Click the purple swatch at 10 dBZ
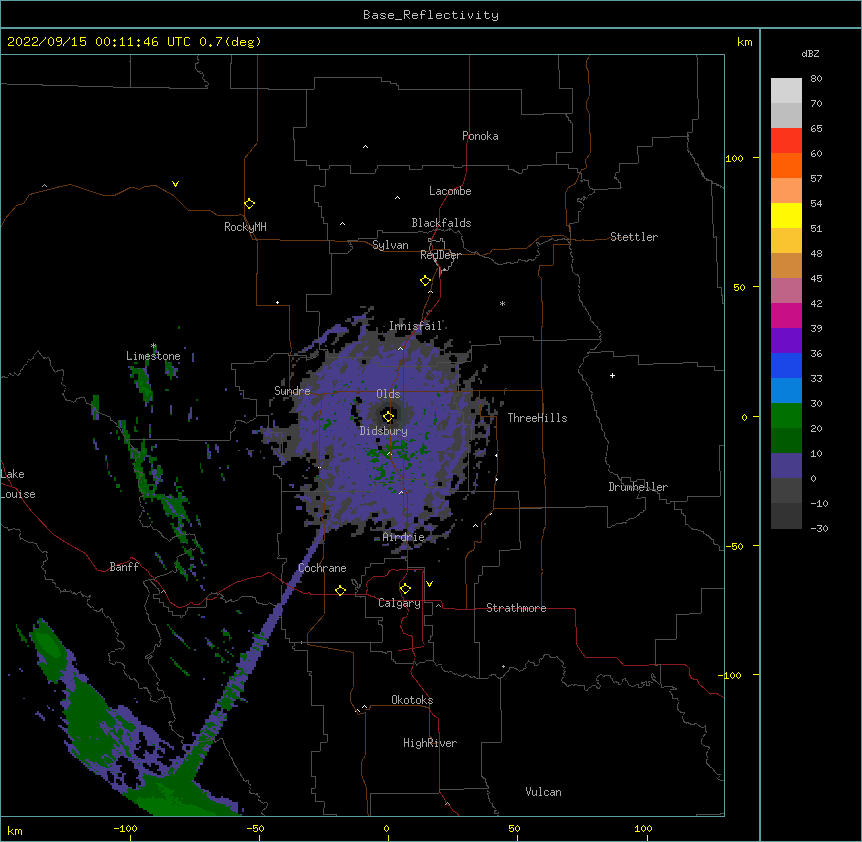The image size is (862, 842). [x=786, y=466]
